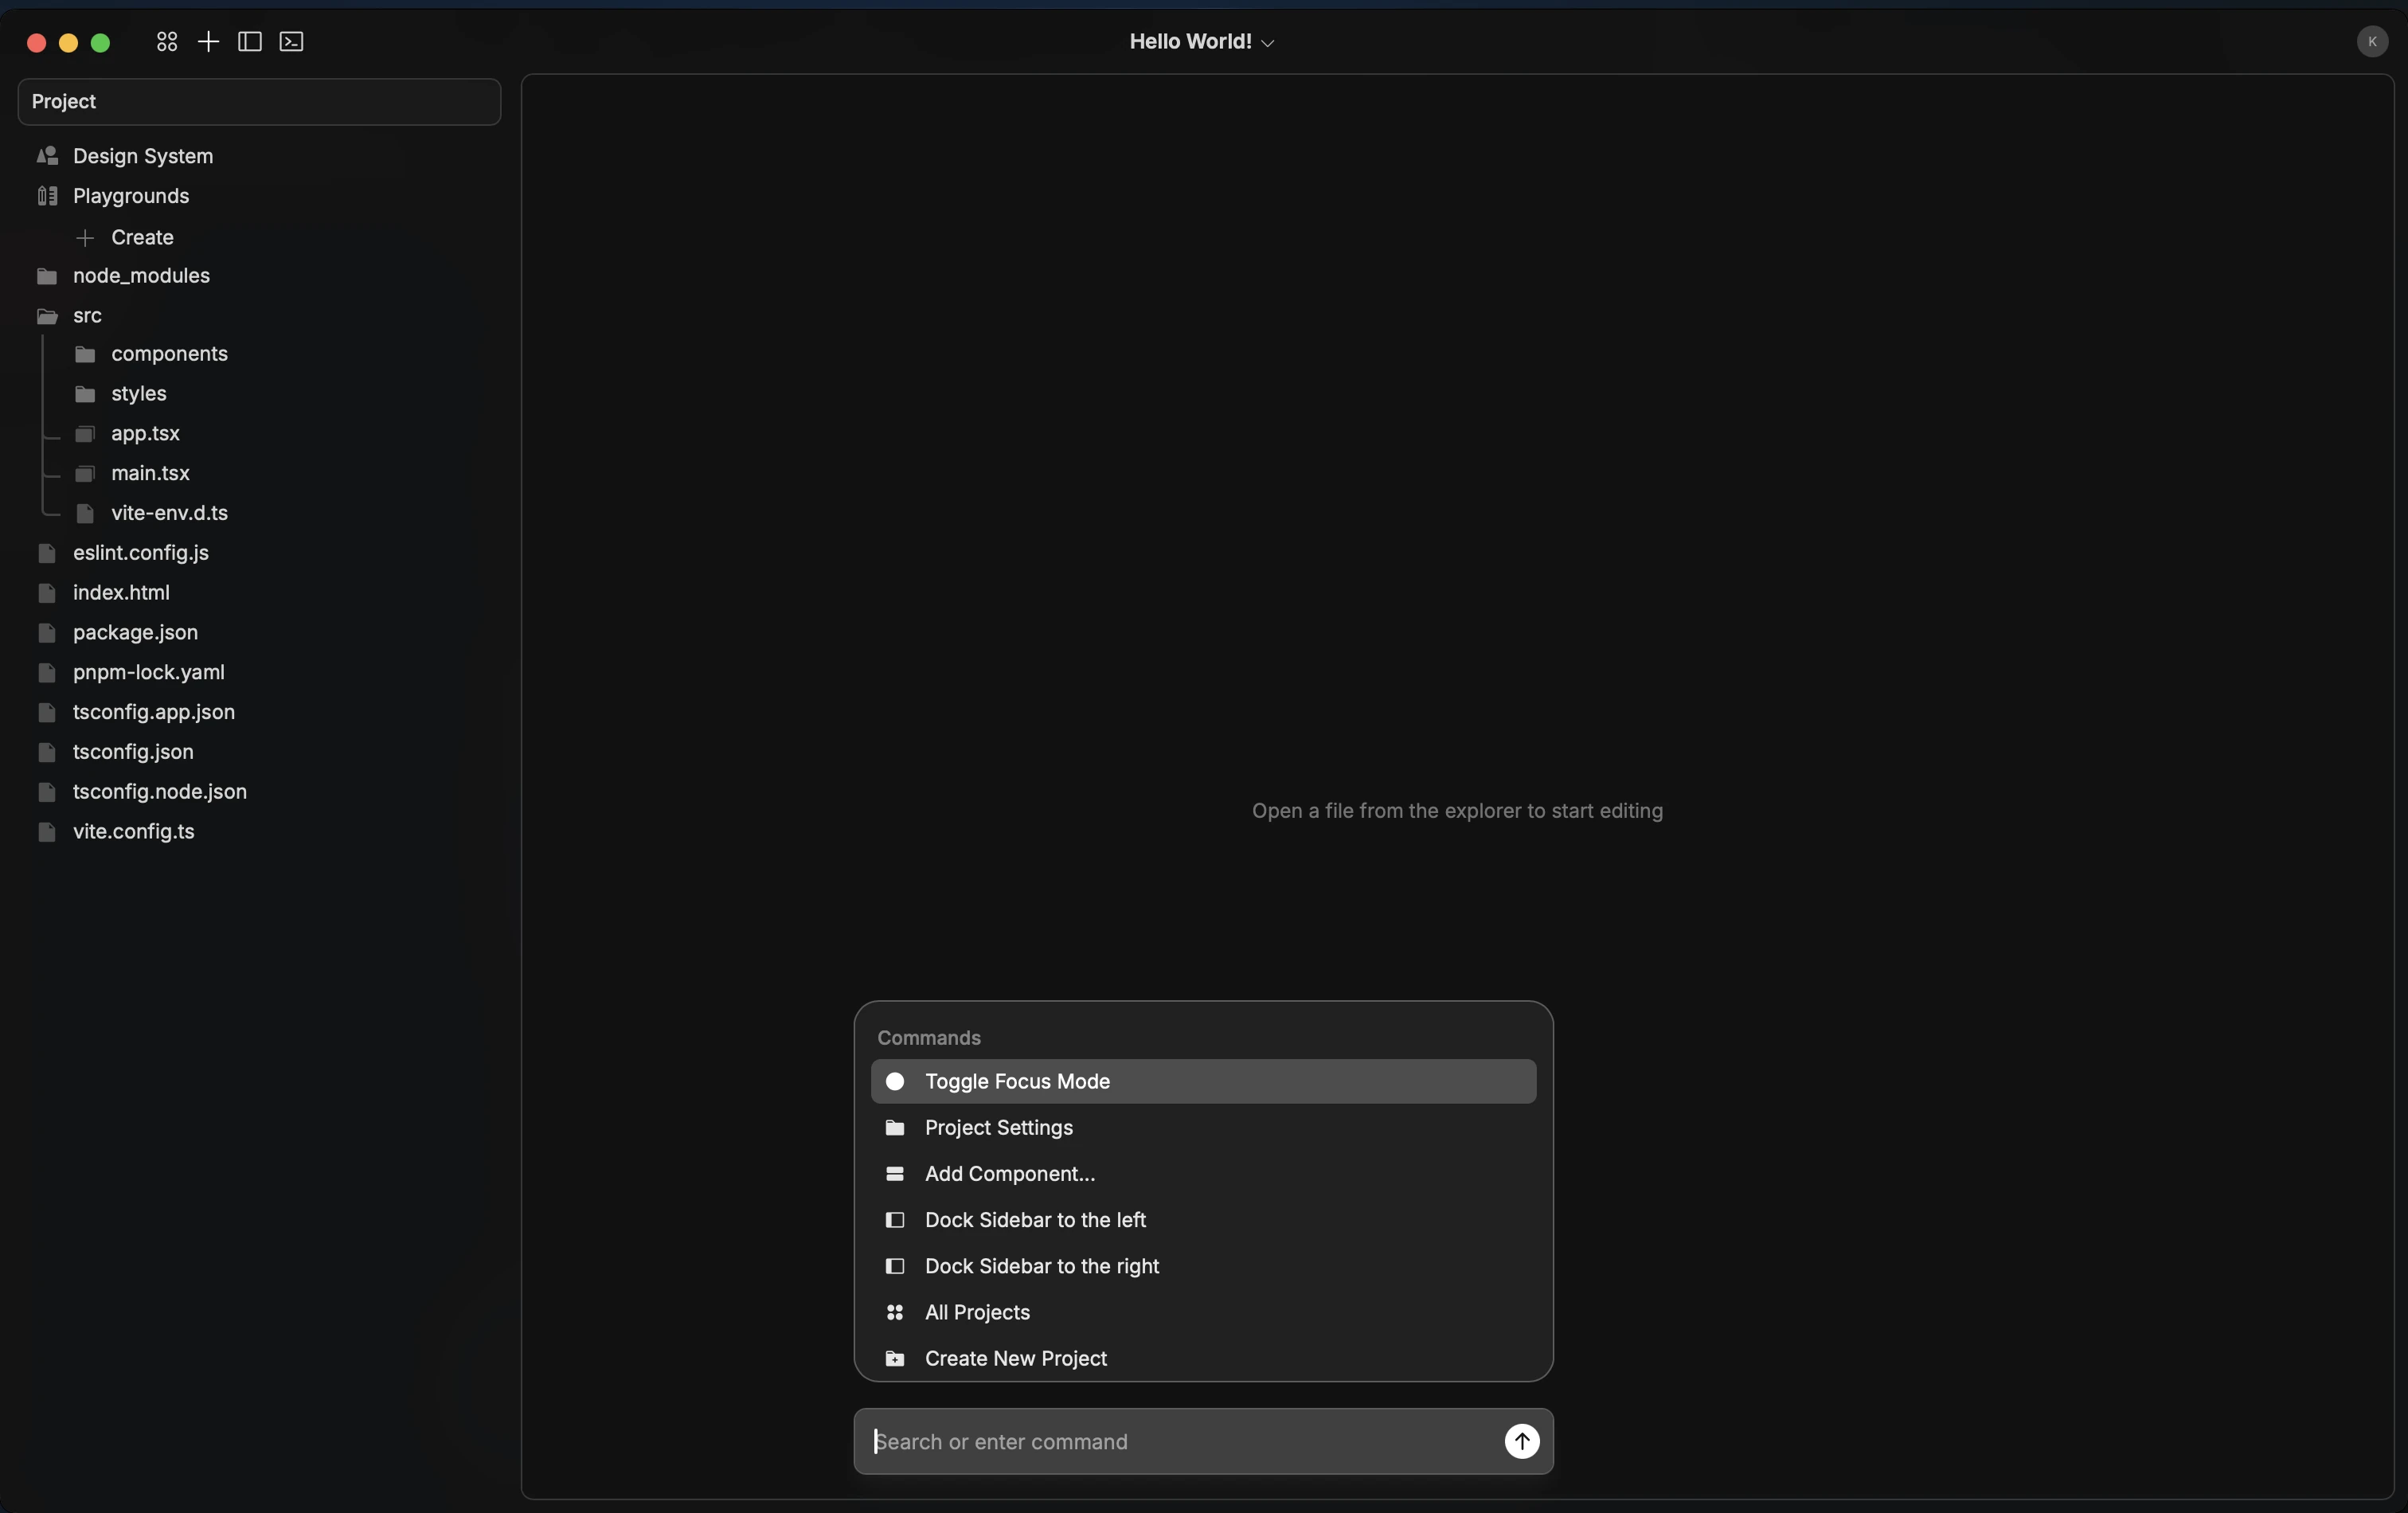Choose Create New Project command

(x=1203, y=1358)
